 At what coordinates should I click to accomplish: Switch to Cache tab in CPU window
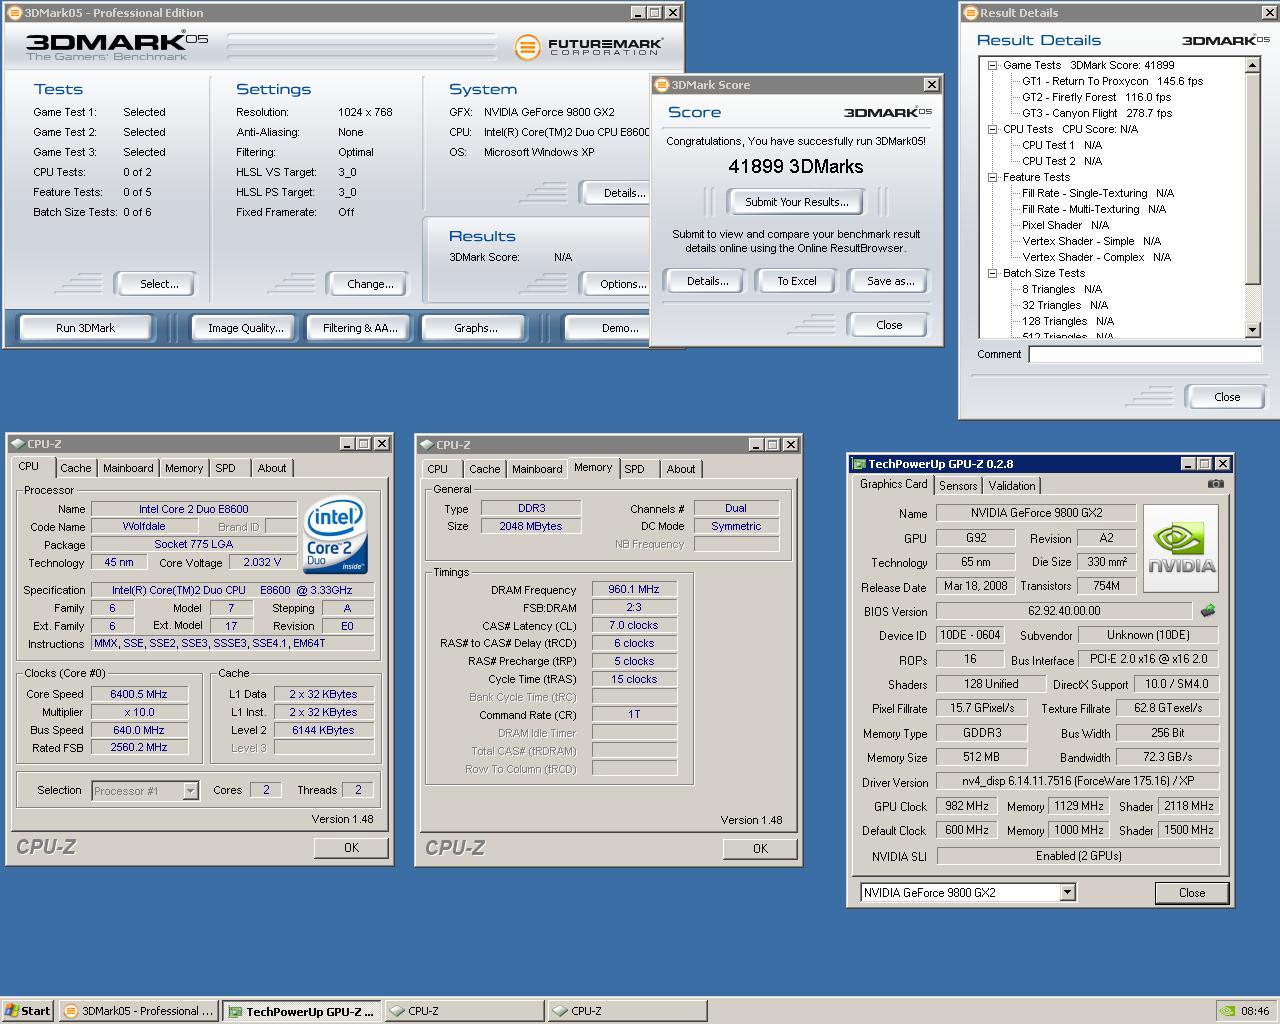tap(75, 468)
